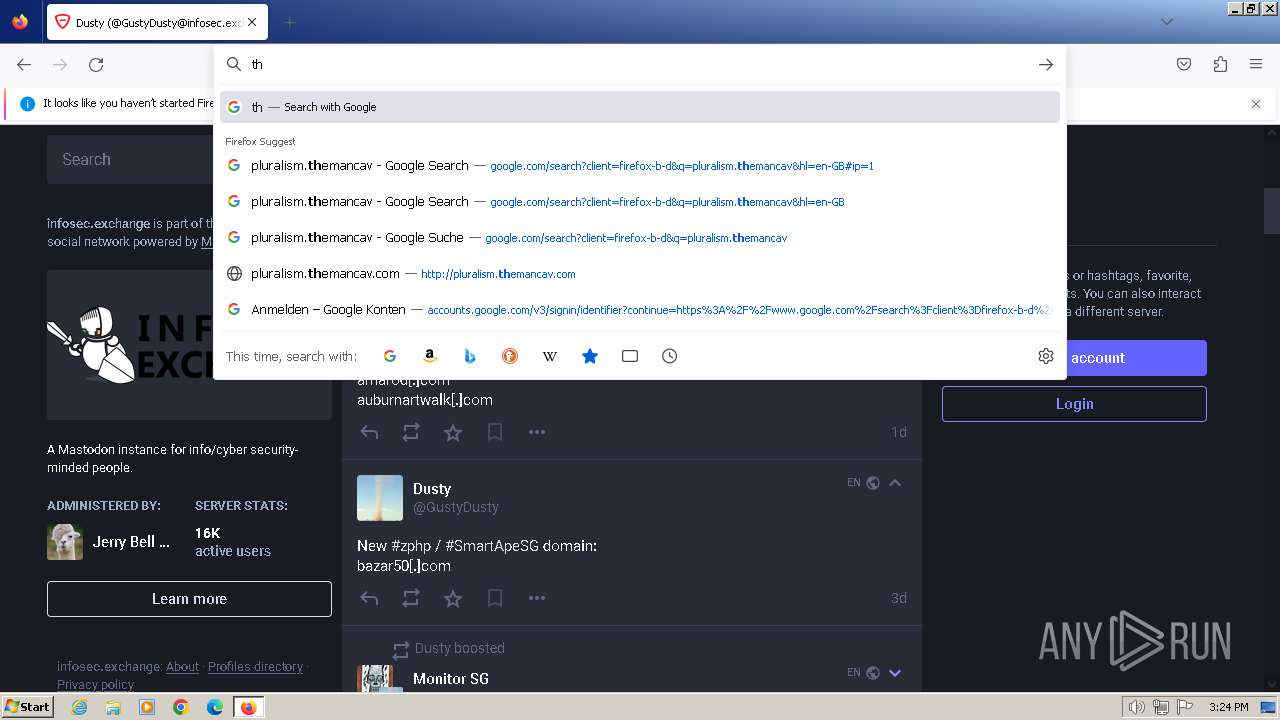Image resolution: width=1280 pixels, height=720 pixels.
Task: Favorite the bazar50 post
Action: [453, 598]
